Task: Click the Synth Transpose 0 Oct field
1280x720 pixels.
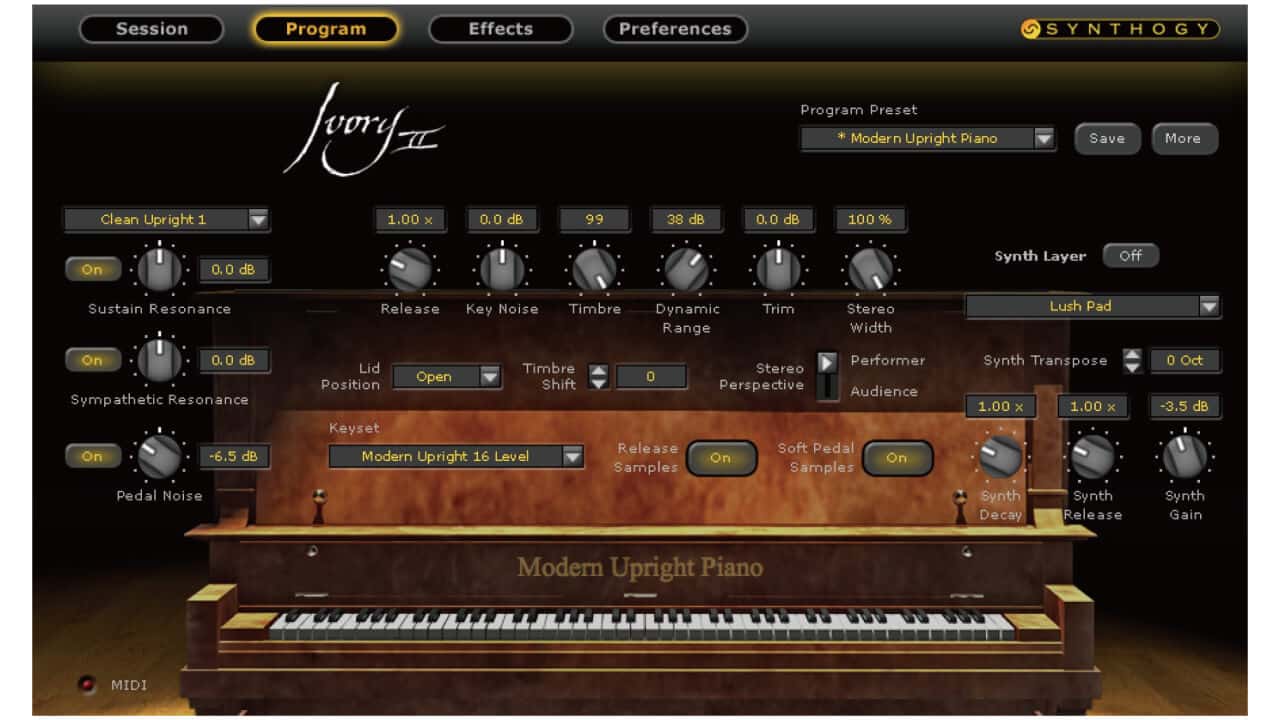Action: (1185, 361)
